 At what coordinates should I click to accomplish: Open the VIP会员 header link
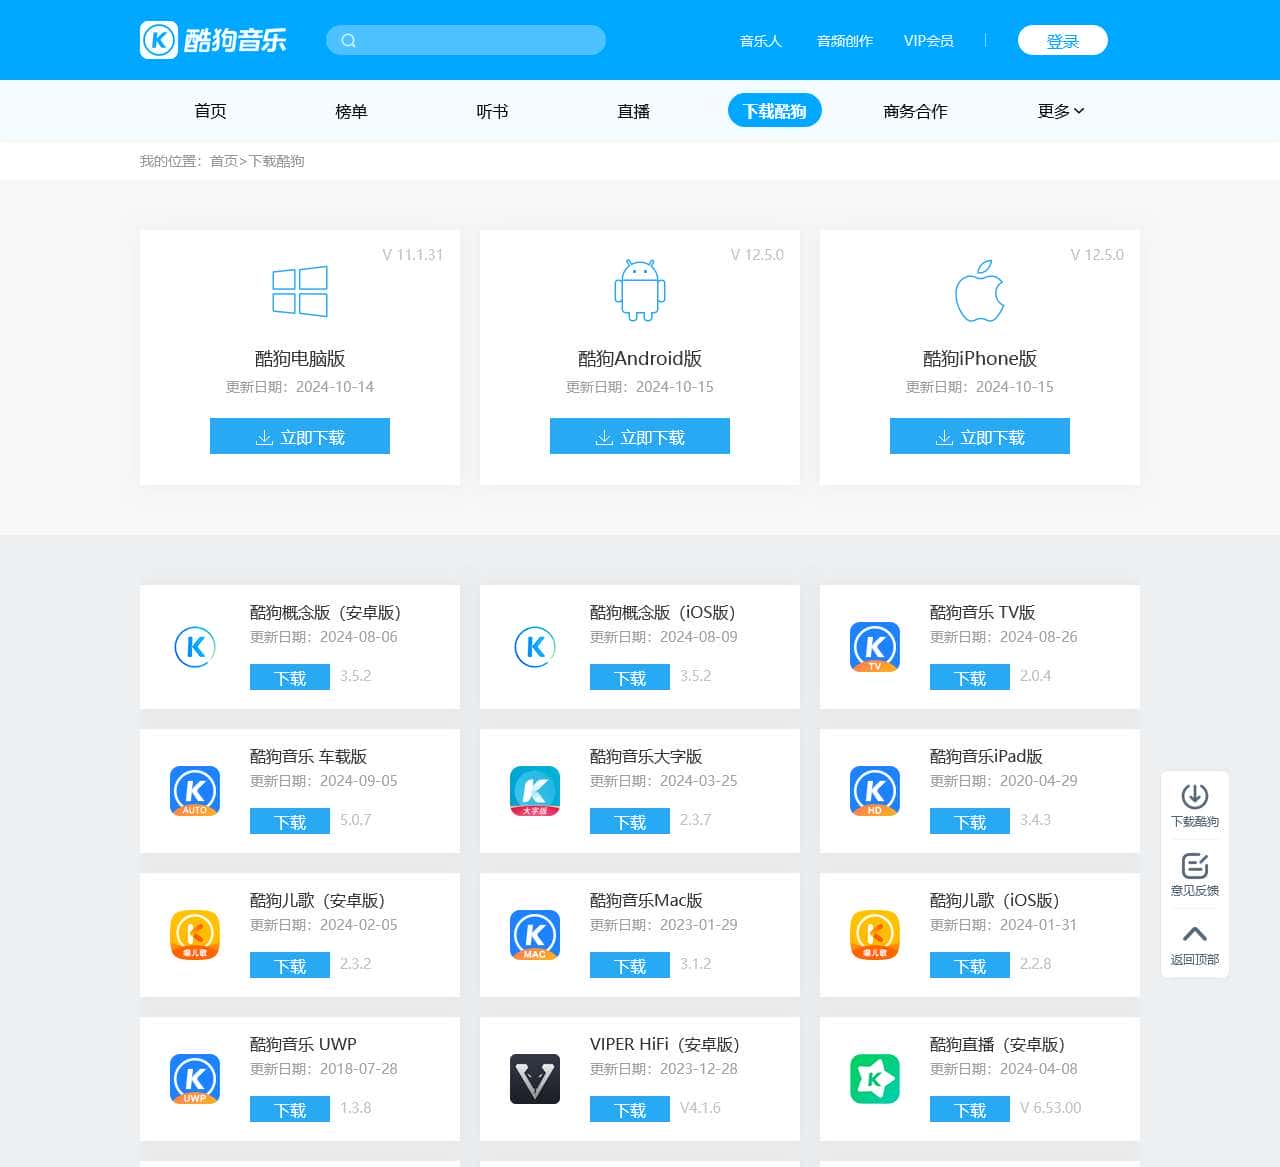[929, 41]
